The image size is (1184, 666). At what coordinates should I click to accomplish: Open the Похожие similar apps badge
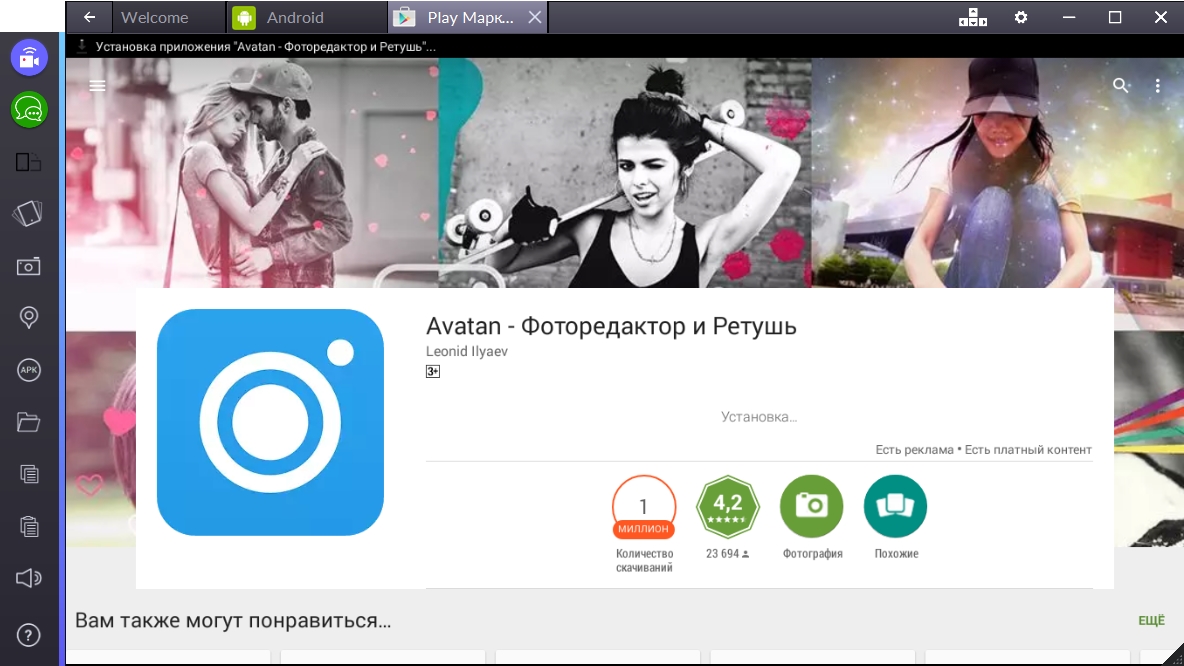tap(895, 506)
